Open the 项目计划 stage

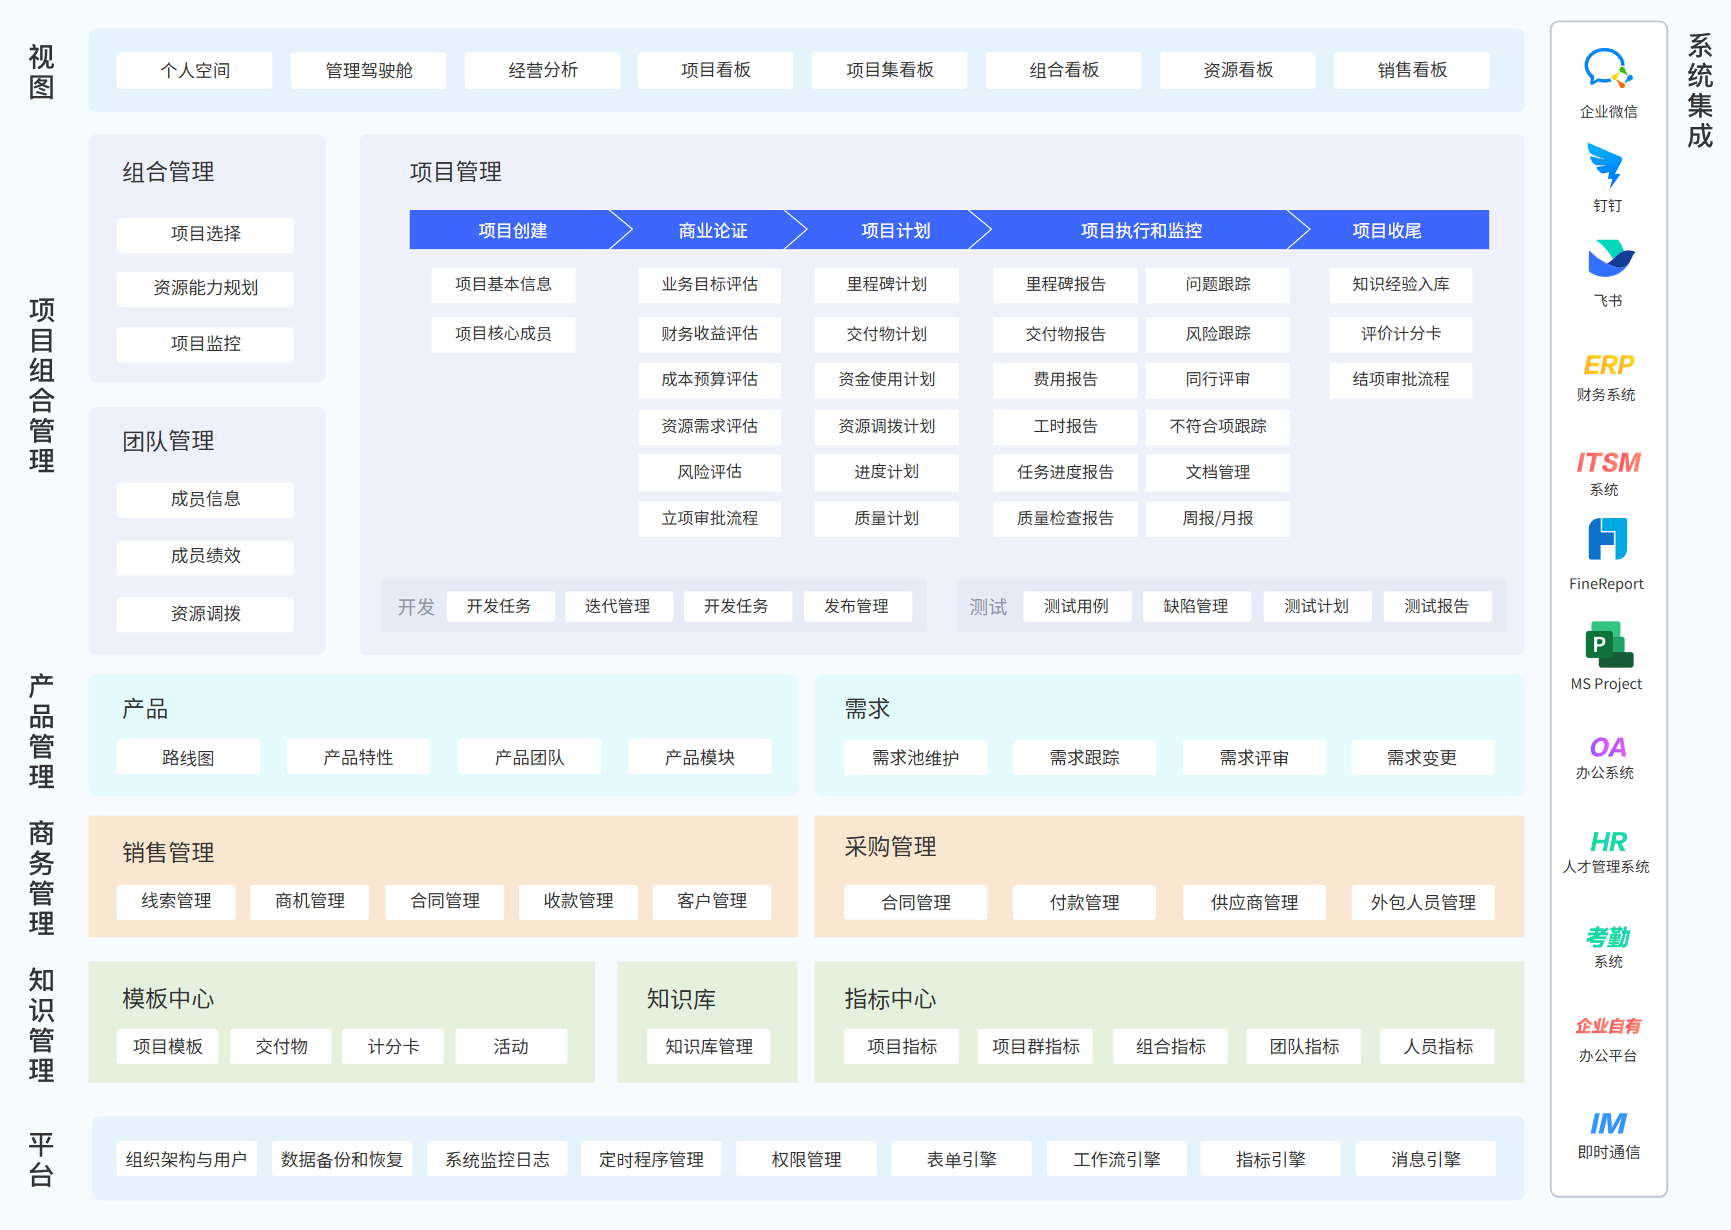pos(896,230)
